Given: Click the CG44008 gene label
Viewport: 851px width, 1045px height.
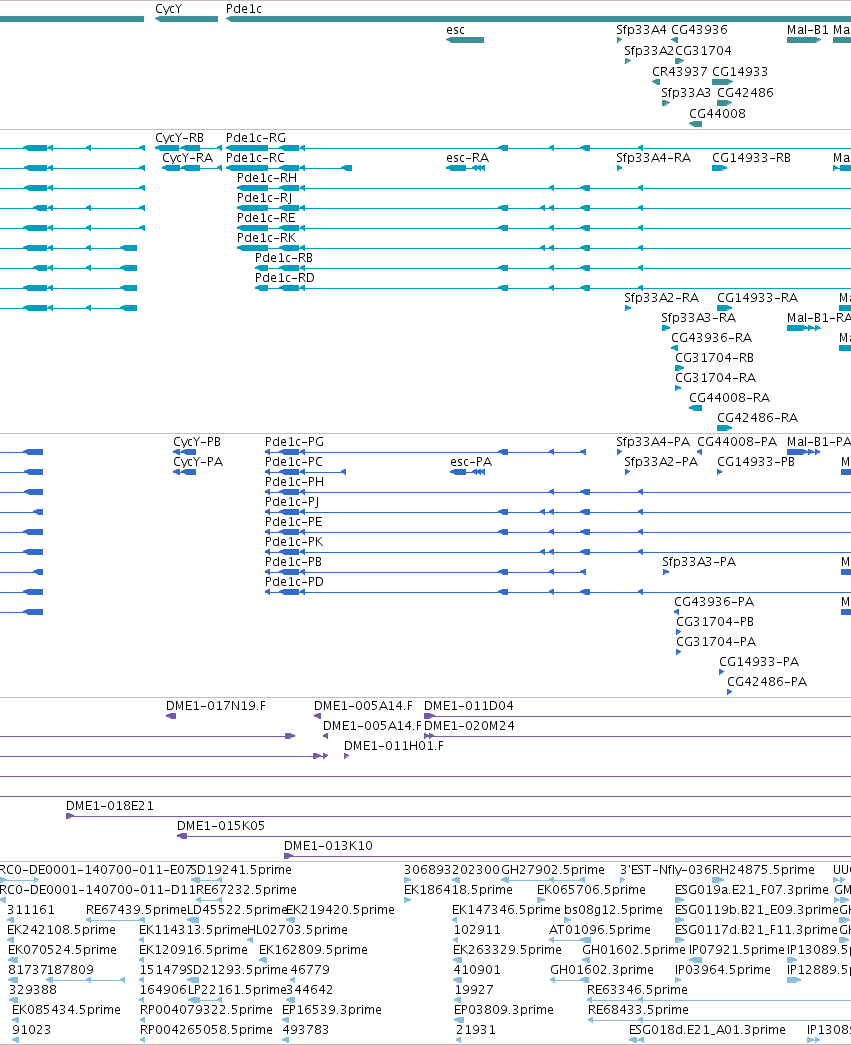Looking at the screenshot, I should point(717,114).
